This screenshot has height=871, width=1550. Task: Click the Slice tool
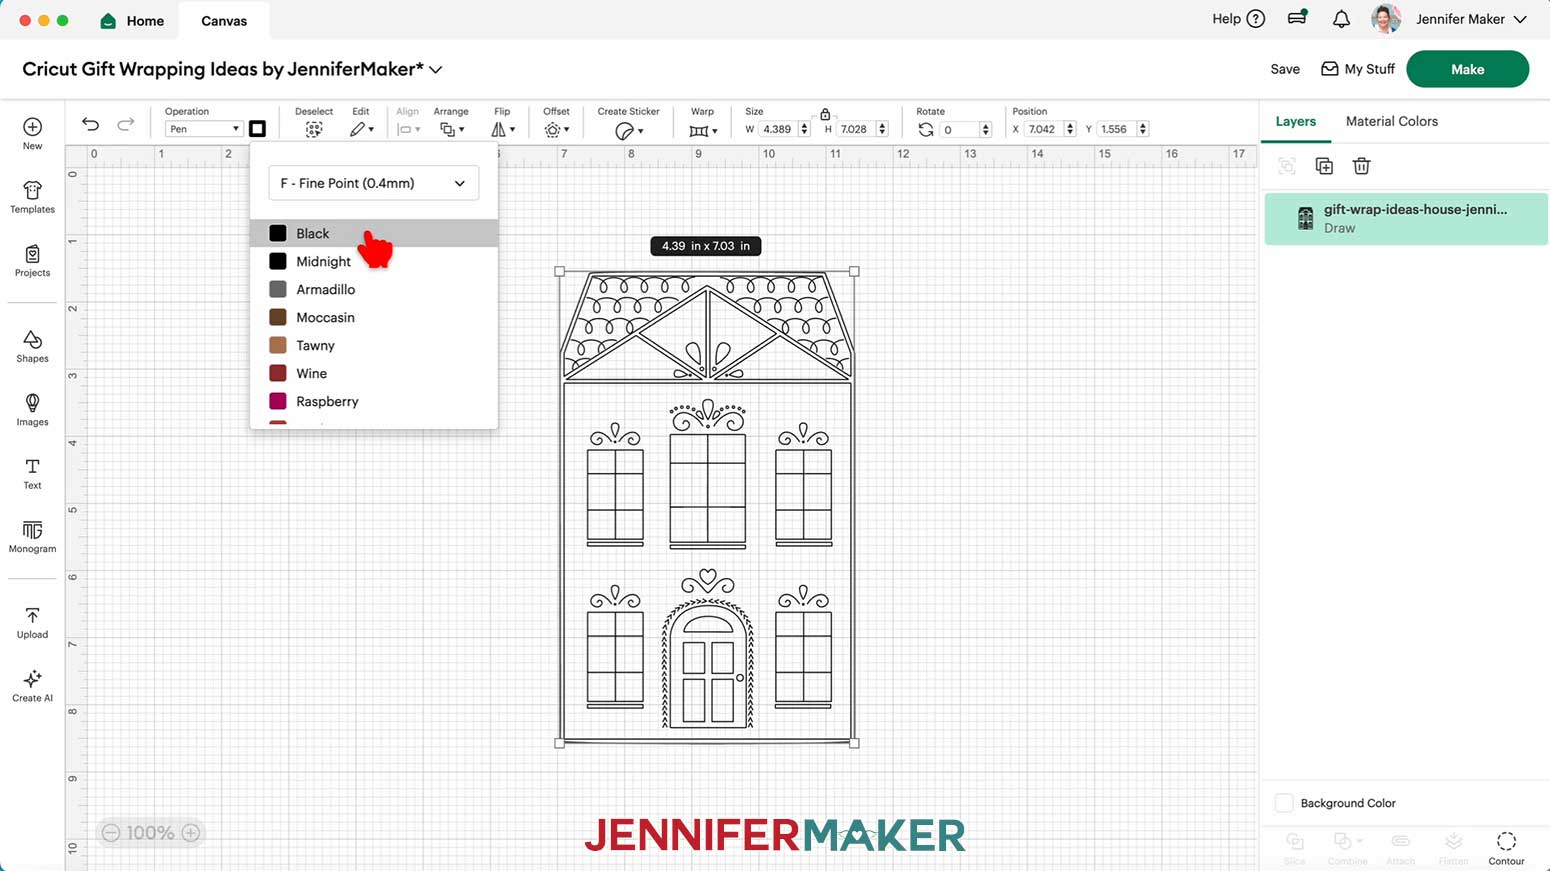(1295, 847)
